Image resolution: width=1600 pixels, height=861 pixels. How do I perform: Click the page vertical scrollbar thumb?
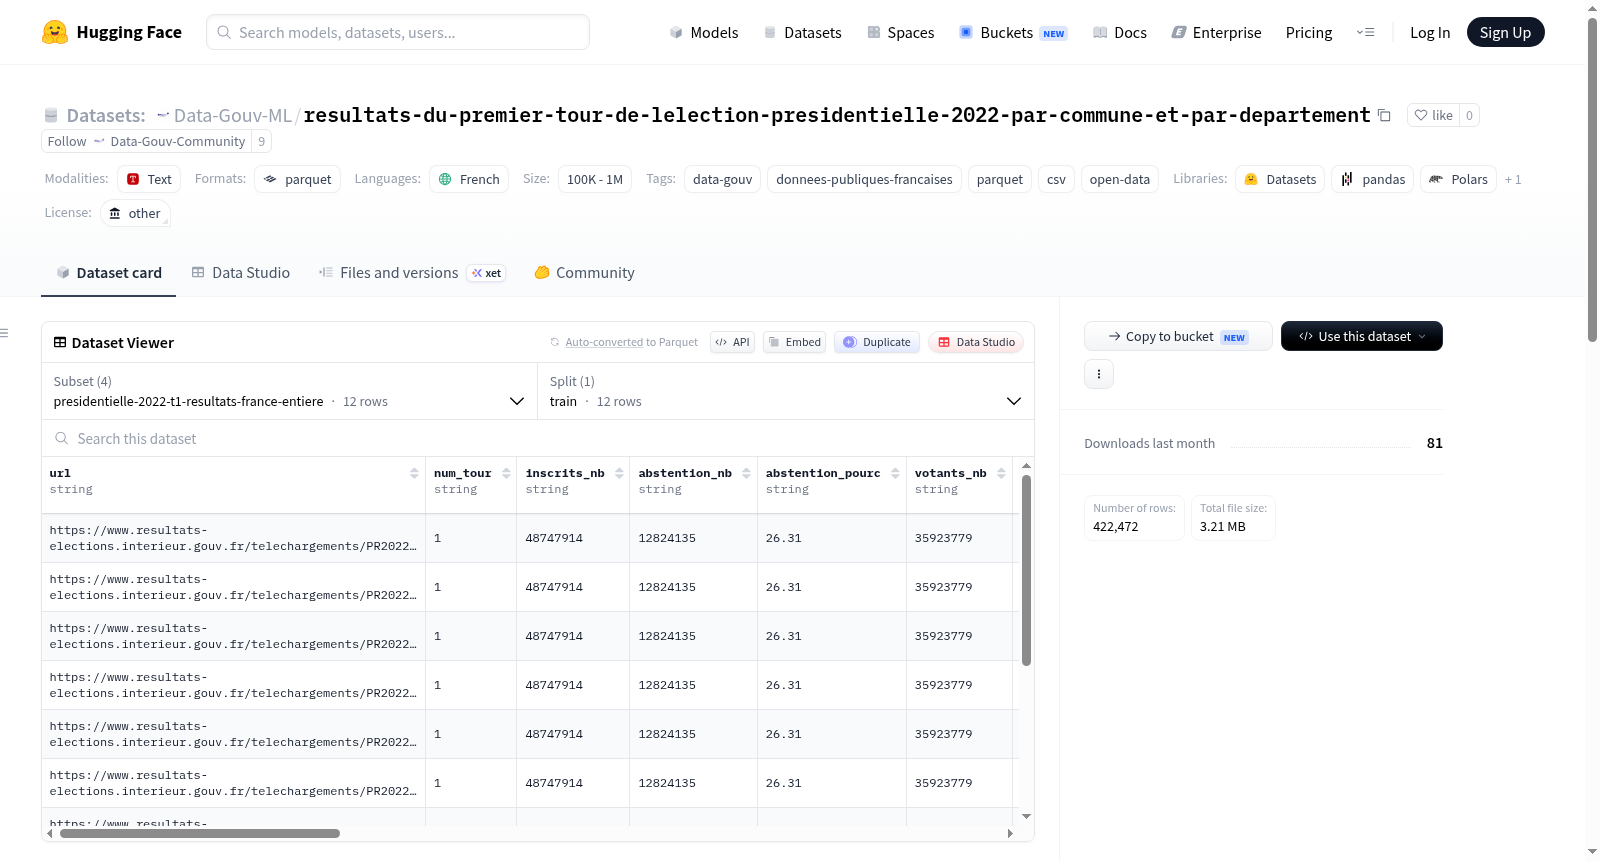[1592, 180]
